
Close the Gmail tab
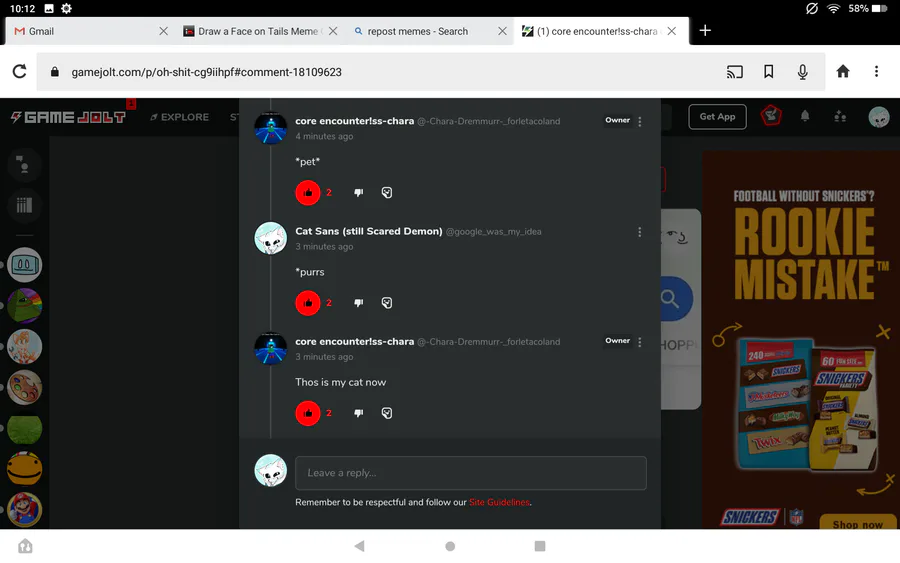click(164, 31)
